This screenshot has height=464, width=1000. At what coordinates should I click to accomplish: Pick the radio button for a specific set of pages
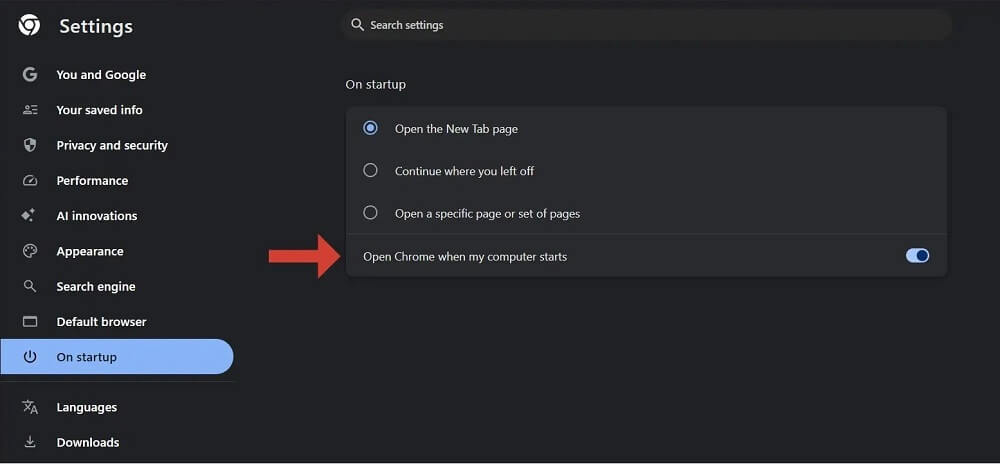pyautogui.click(x=371, y=213)
